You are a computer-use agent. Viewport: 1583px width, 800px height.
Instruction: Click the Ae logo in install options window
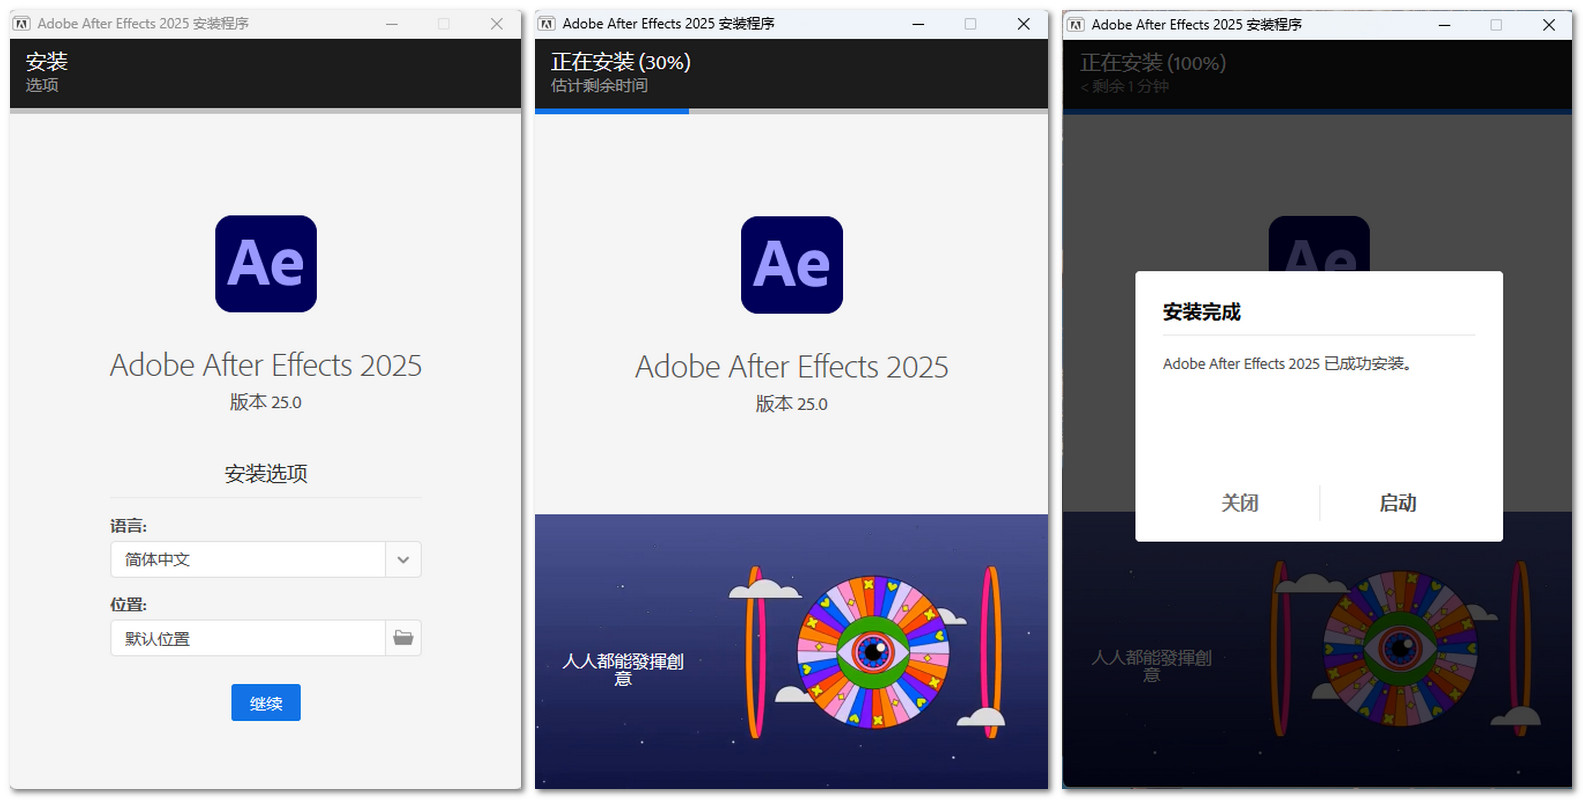click(x=266, y=264)
